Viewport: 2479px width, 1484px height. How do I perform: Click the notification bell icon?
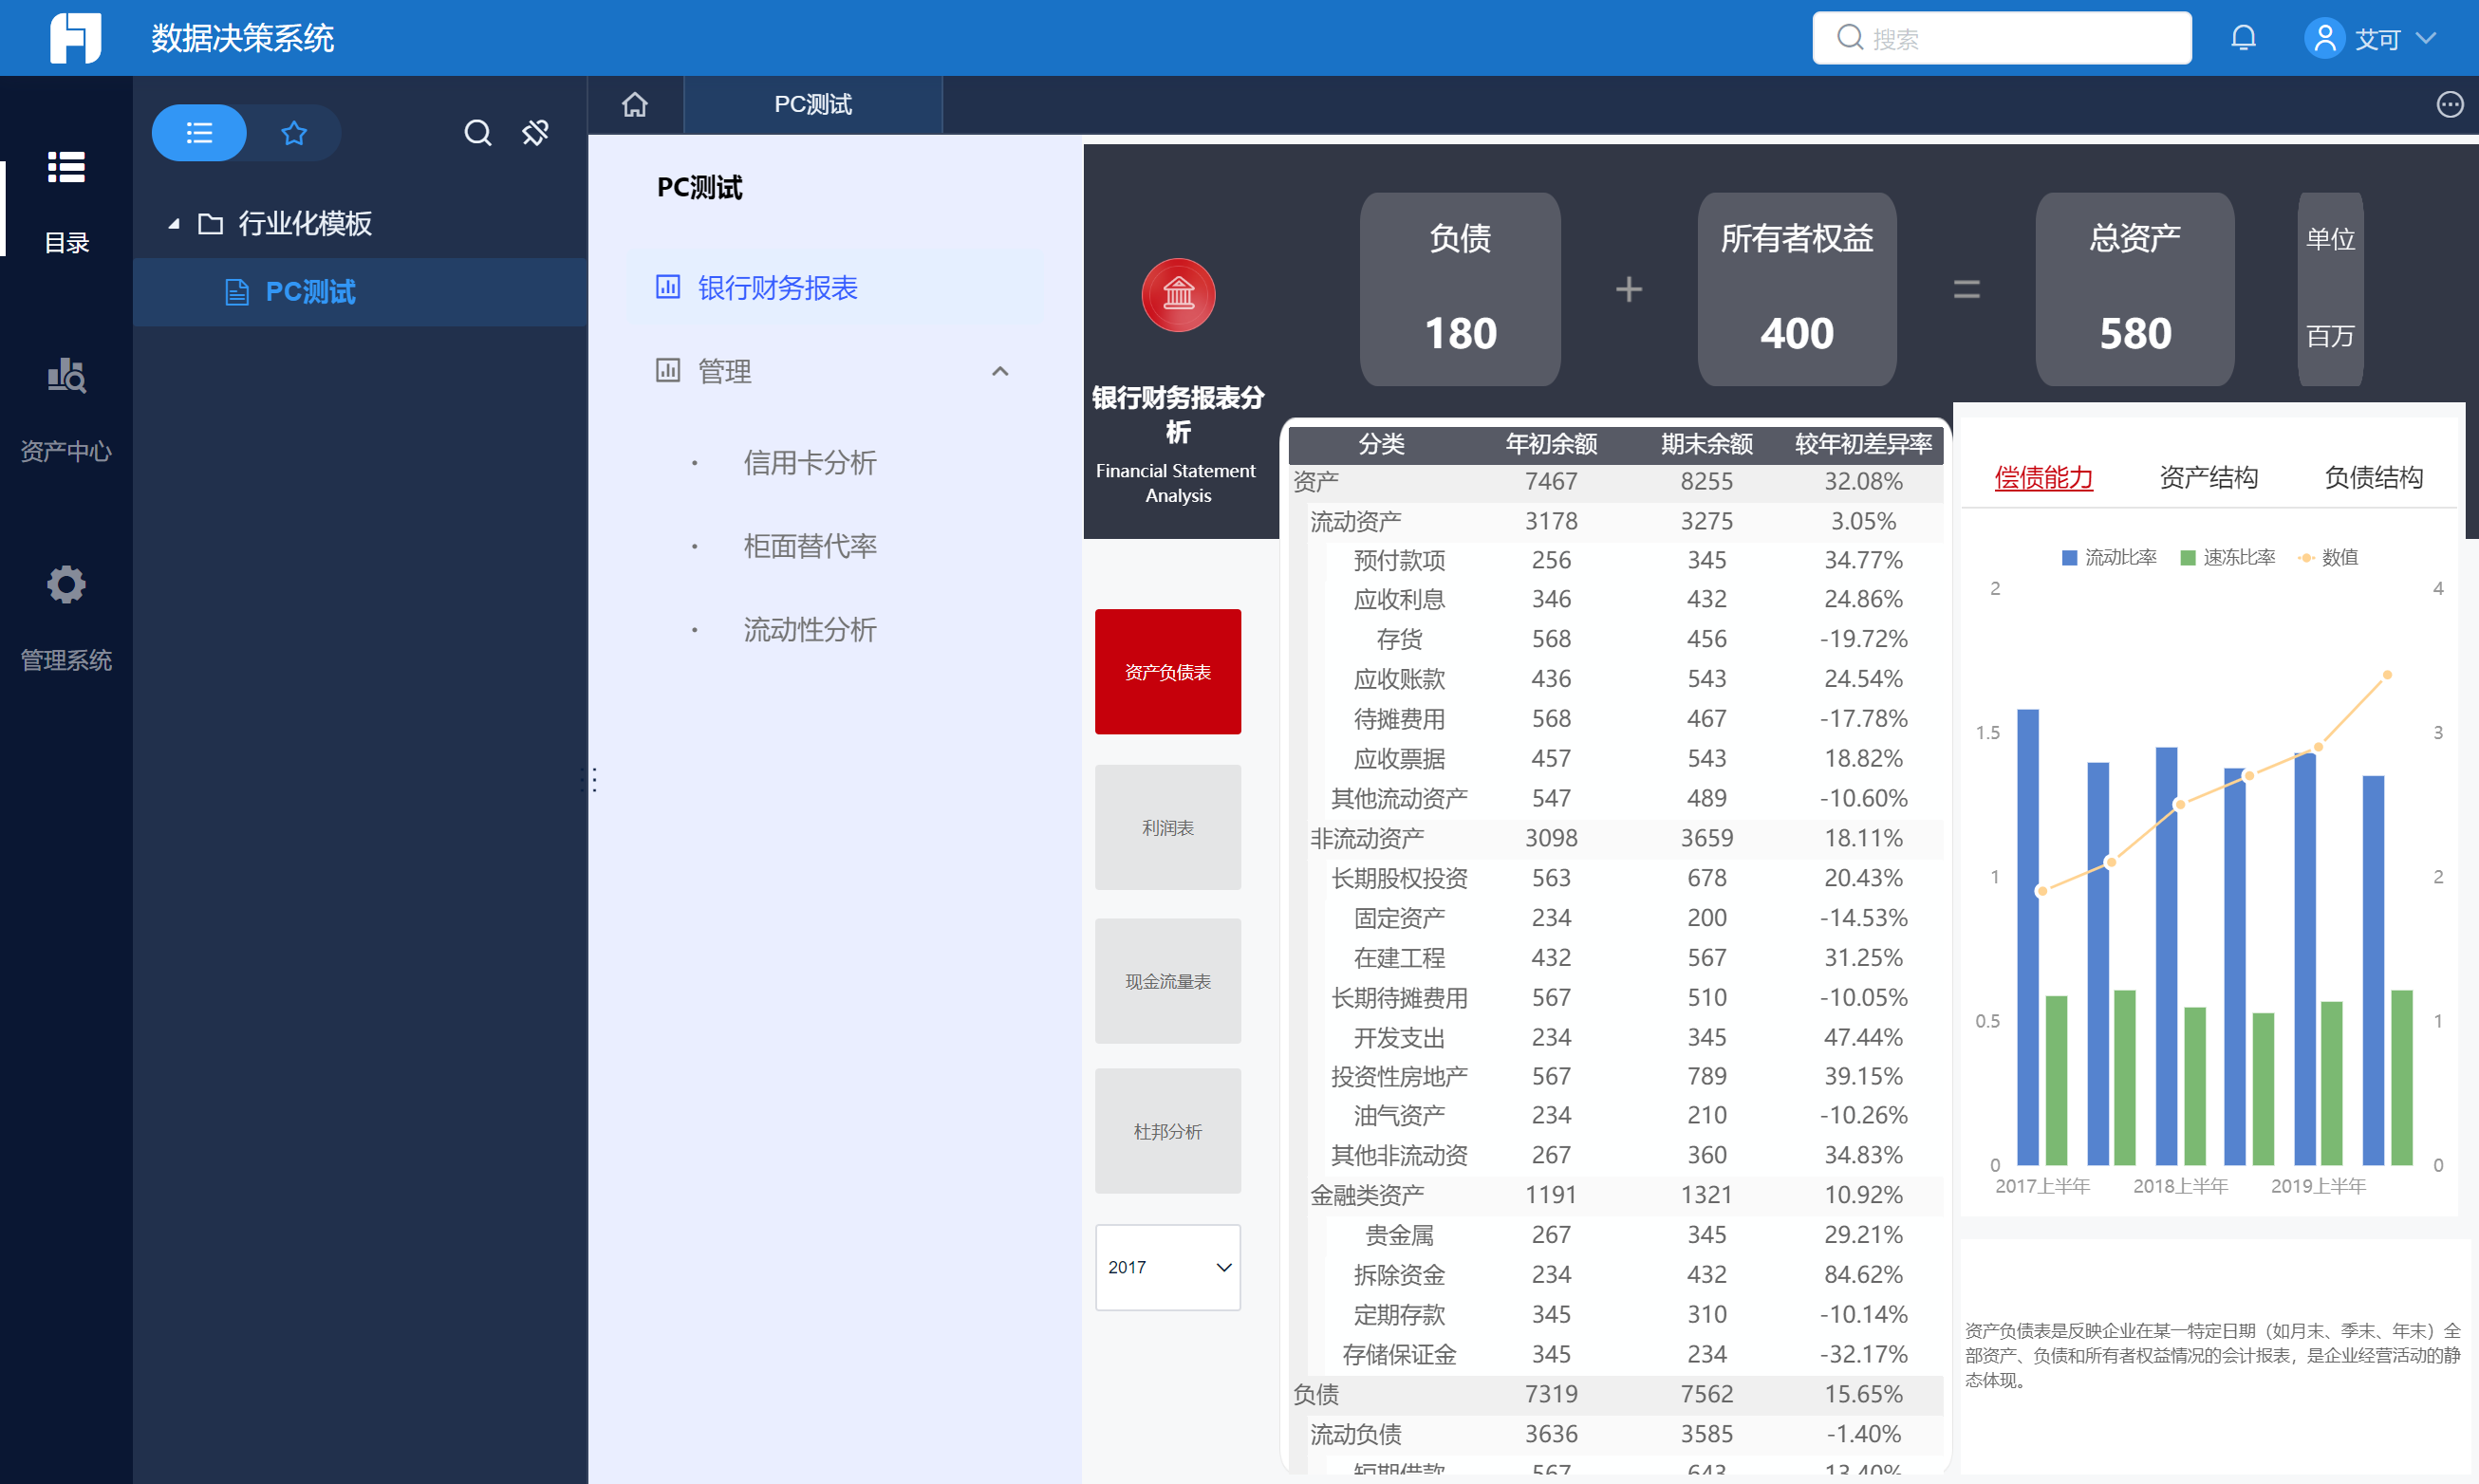[2243, 38]
